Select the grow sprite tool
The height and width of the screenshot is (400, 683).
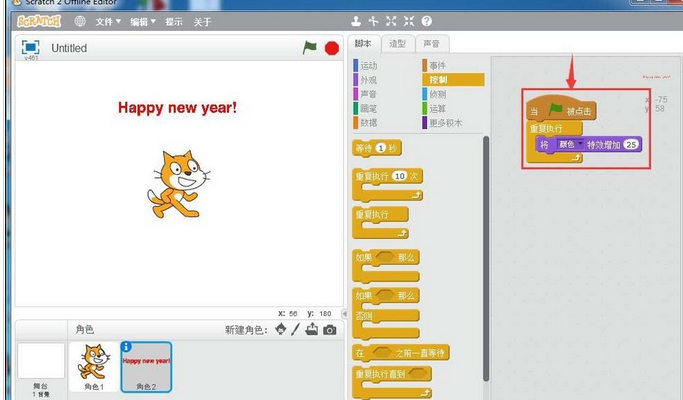tap(391, 21)
